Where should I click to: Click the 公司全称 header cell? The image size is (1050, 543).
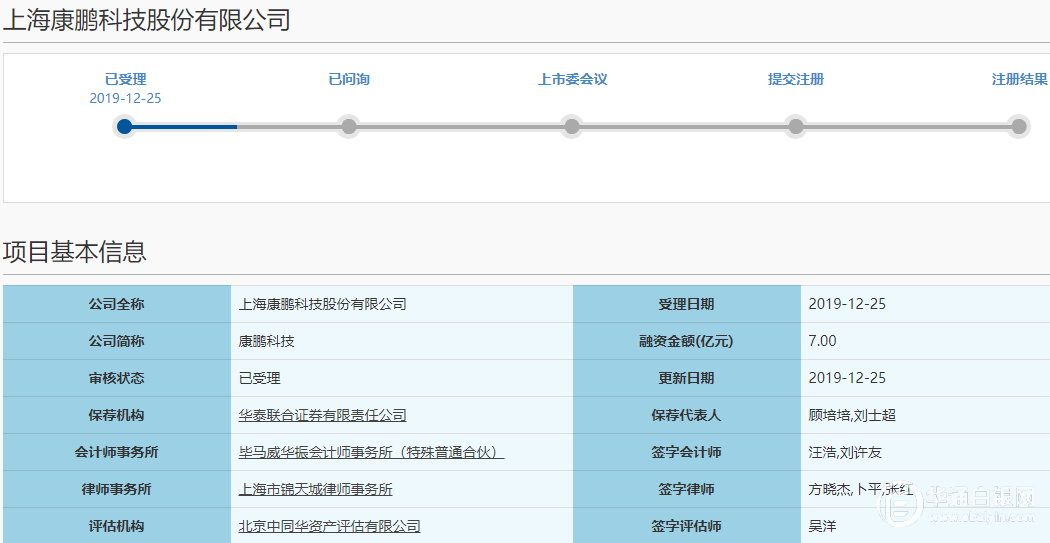click(117, 304)
